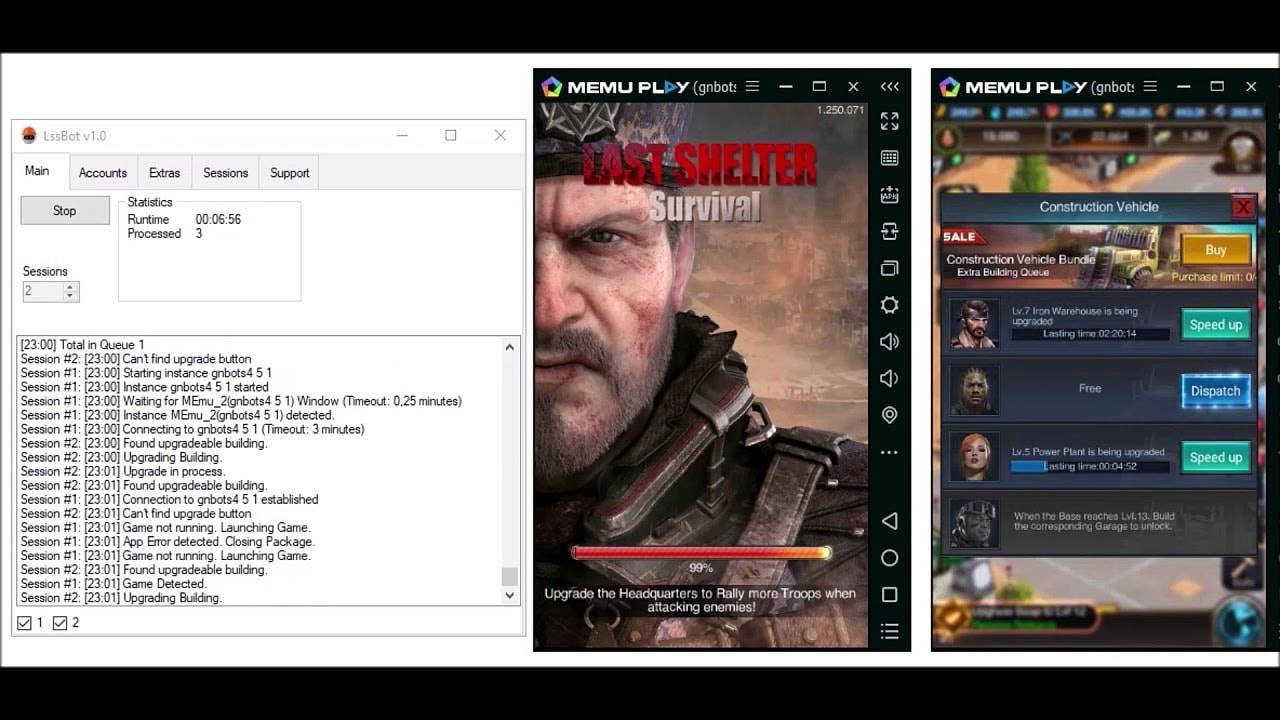Open hamburger menu in right MEmu window title bar
Viewport: 1280px width, 720px height.
click(1151, 87)
